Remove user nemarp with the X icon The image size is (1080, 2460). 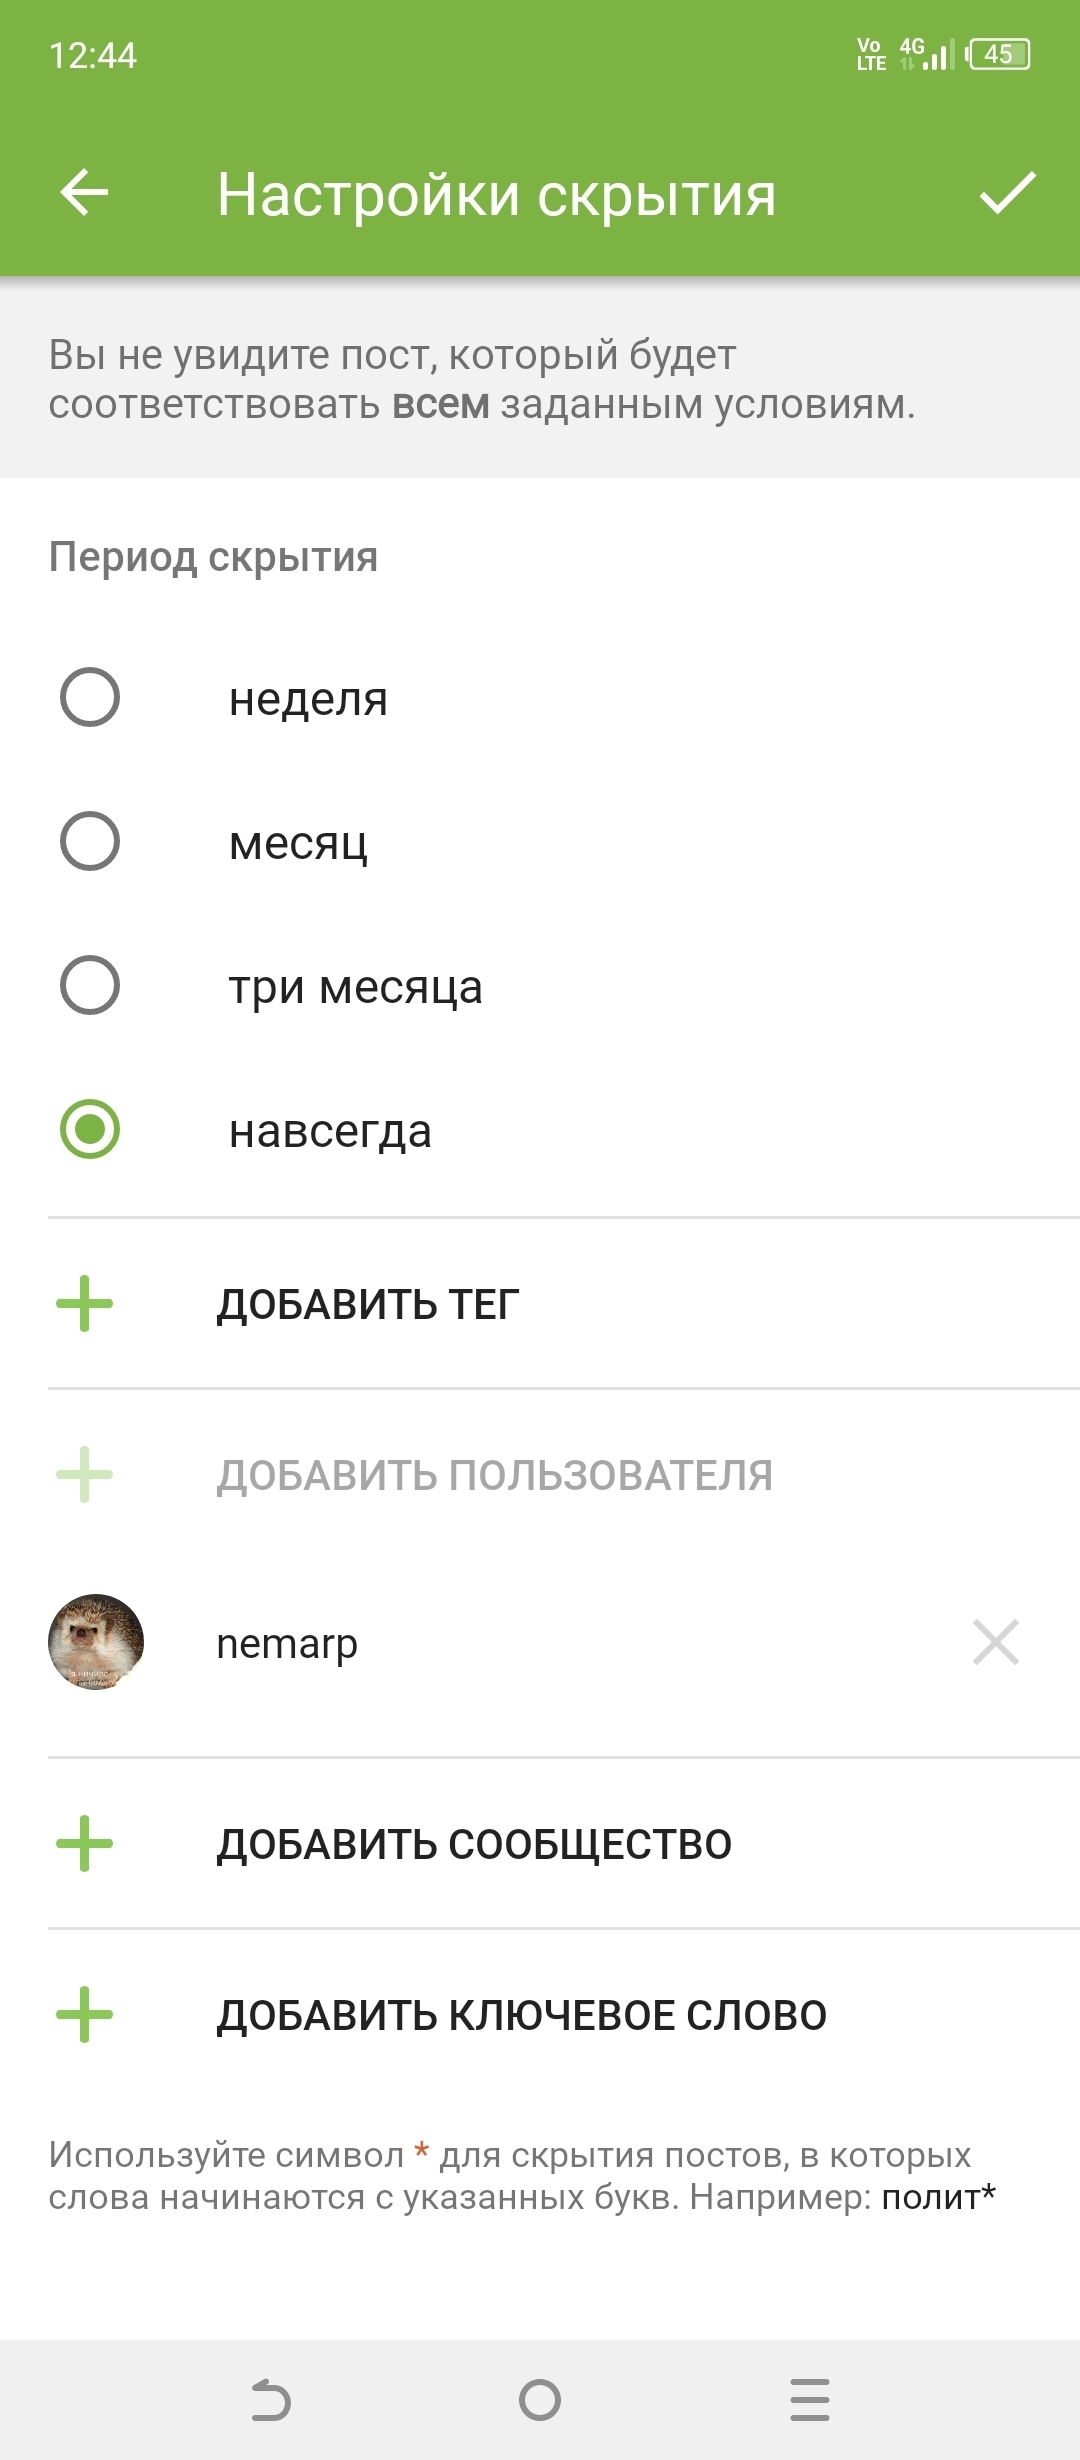pos(995,1642)
